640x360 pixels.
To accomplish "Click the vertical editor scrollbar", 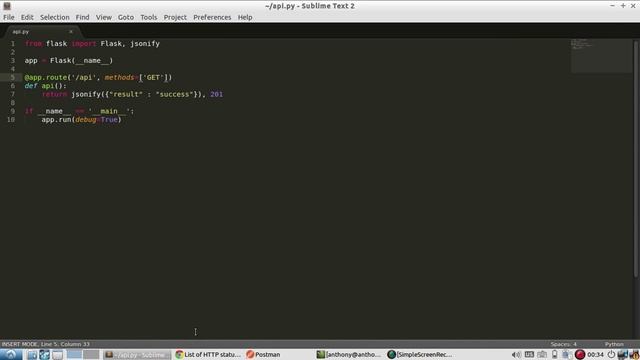I will (636, 159).
